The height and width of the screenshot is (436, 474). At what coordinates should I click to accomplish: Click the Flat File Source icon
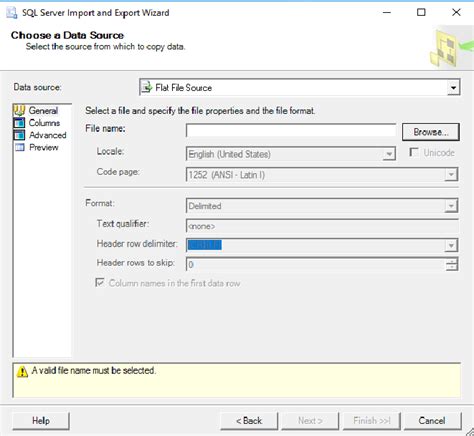[x=147, y=88]
